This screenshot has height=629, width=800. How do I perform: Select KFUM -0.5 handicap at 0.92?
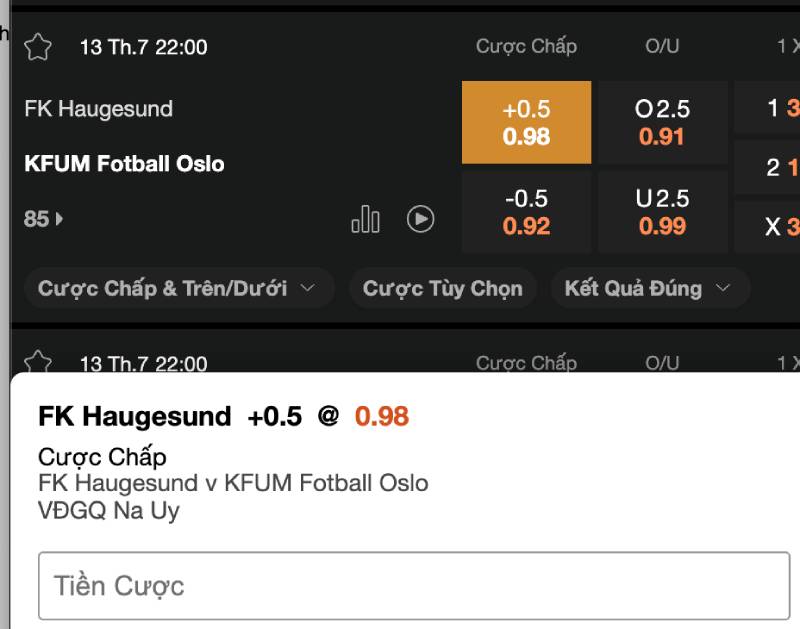526,212
